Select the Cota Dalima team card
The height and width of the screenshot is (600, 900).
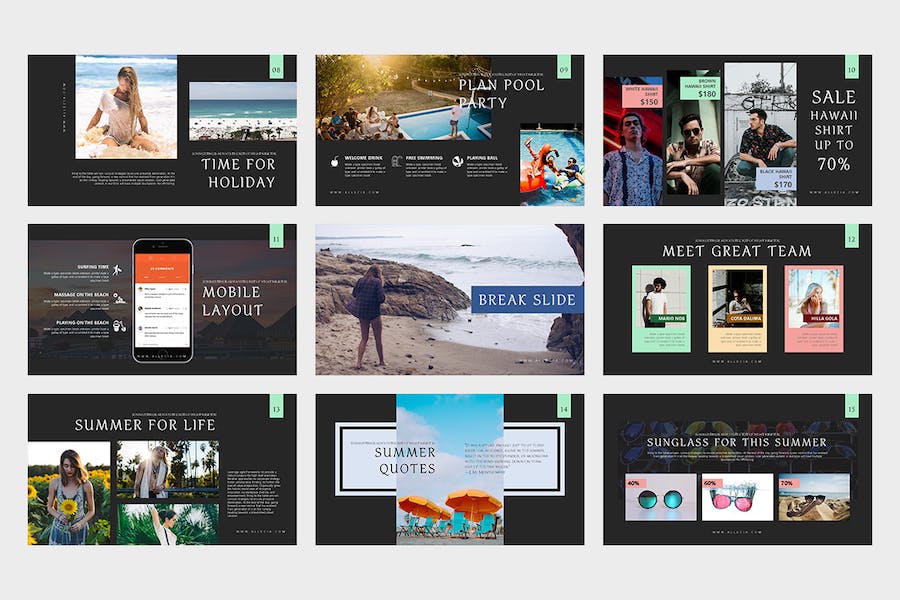[738, 309]
